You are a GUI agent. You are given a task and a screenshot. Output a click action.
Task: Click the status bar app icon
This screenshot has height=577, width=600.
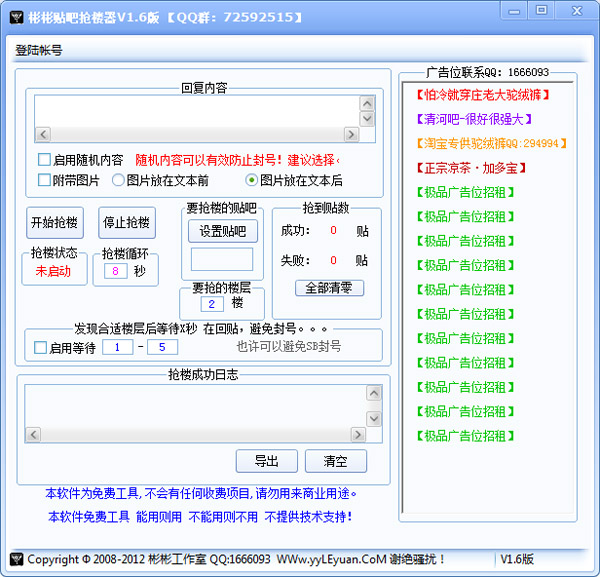[x=16, y=559]
